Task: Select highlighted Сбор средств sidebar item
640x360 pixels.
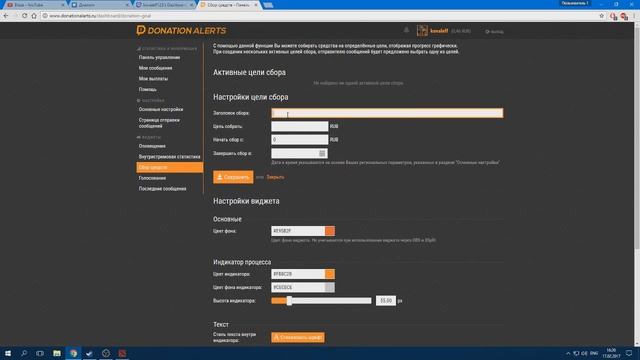Action: pos(169,167)
